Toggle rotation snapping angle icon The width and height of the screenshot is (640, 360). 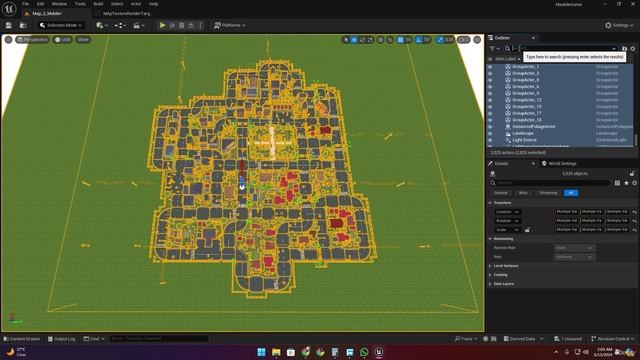(419, 40)
